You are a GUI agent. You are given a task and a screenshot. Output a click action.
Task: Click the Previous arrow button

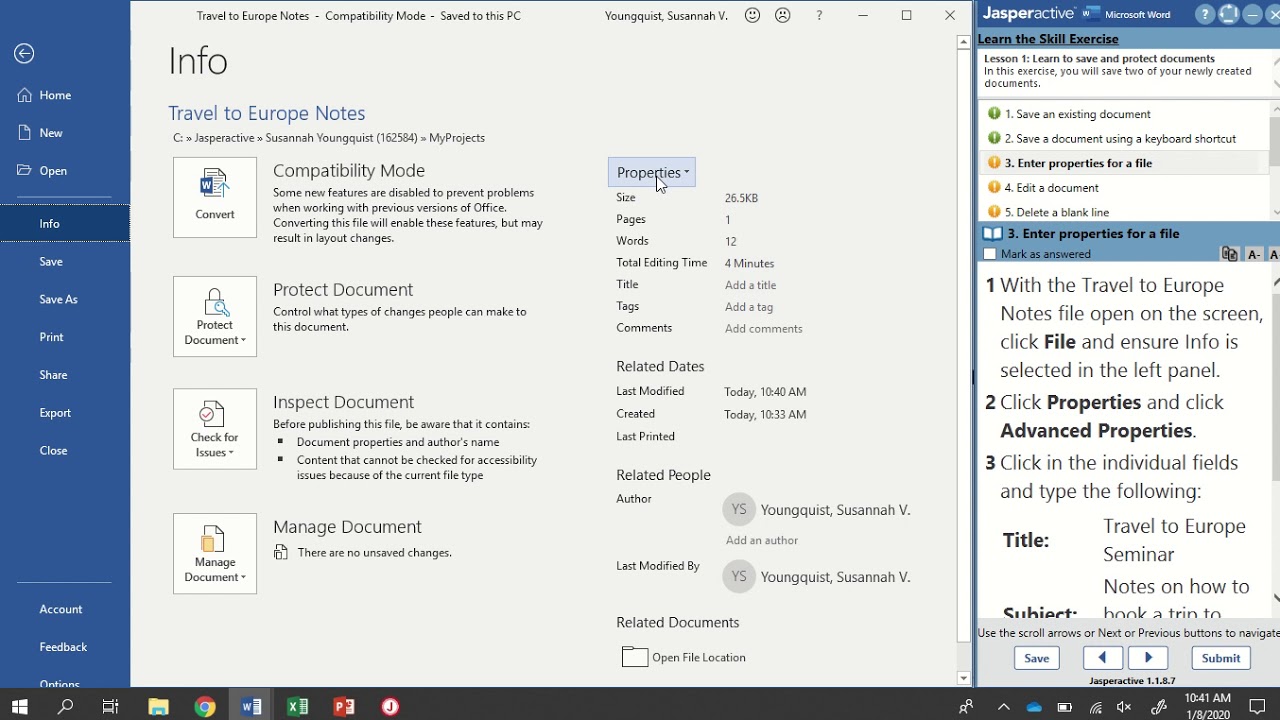[x=1102, y=658]
